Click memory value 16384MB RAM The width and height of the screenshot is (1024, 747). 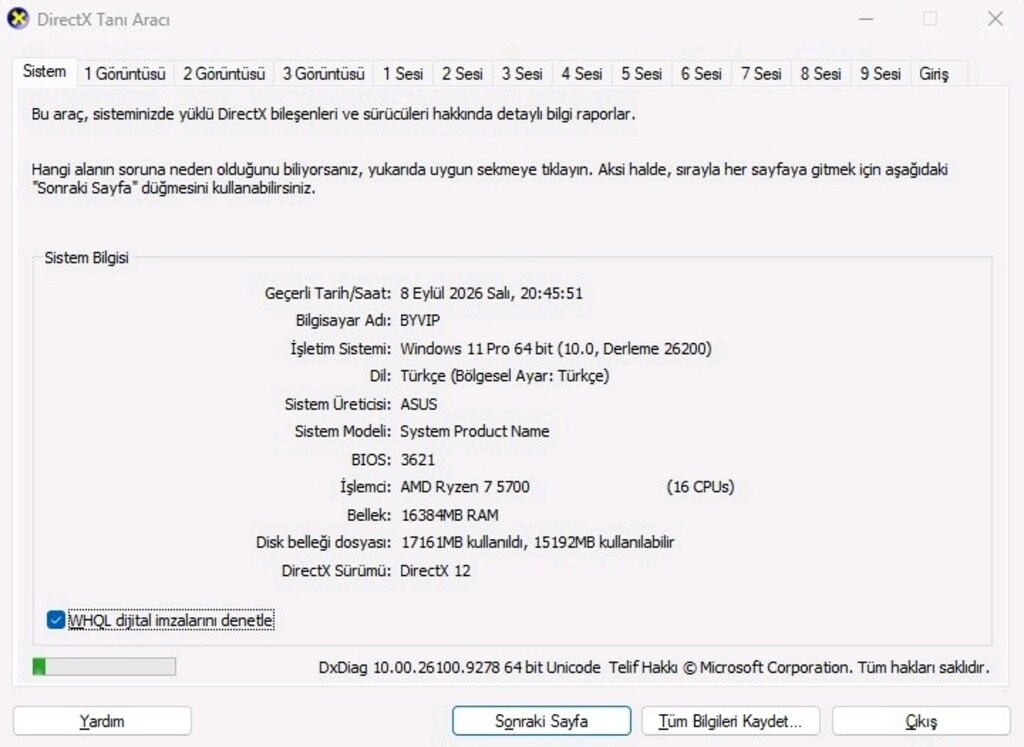tap(450, 515)
